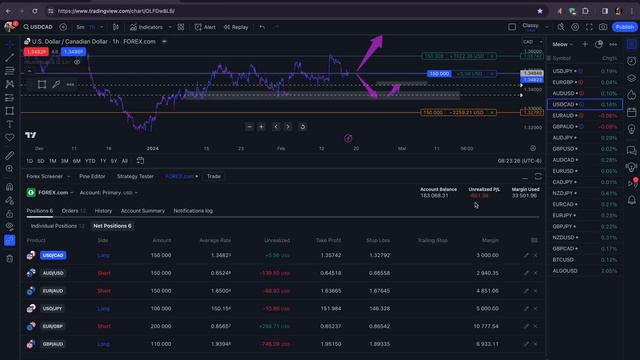Click the blue buy price button
This screenshot has width=640, height=360.
tap(73, 52)
